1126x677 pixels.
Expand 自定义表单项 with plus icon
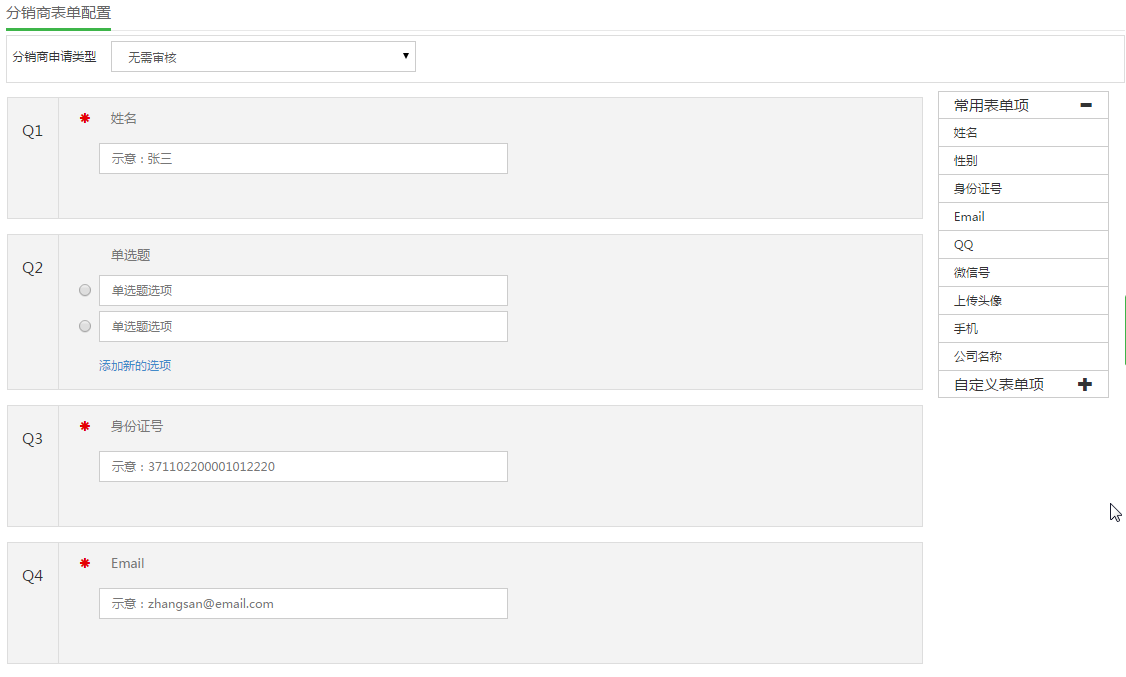[1086, 384]
